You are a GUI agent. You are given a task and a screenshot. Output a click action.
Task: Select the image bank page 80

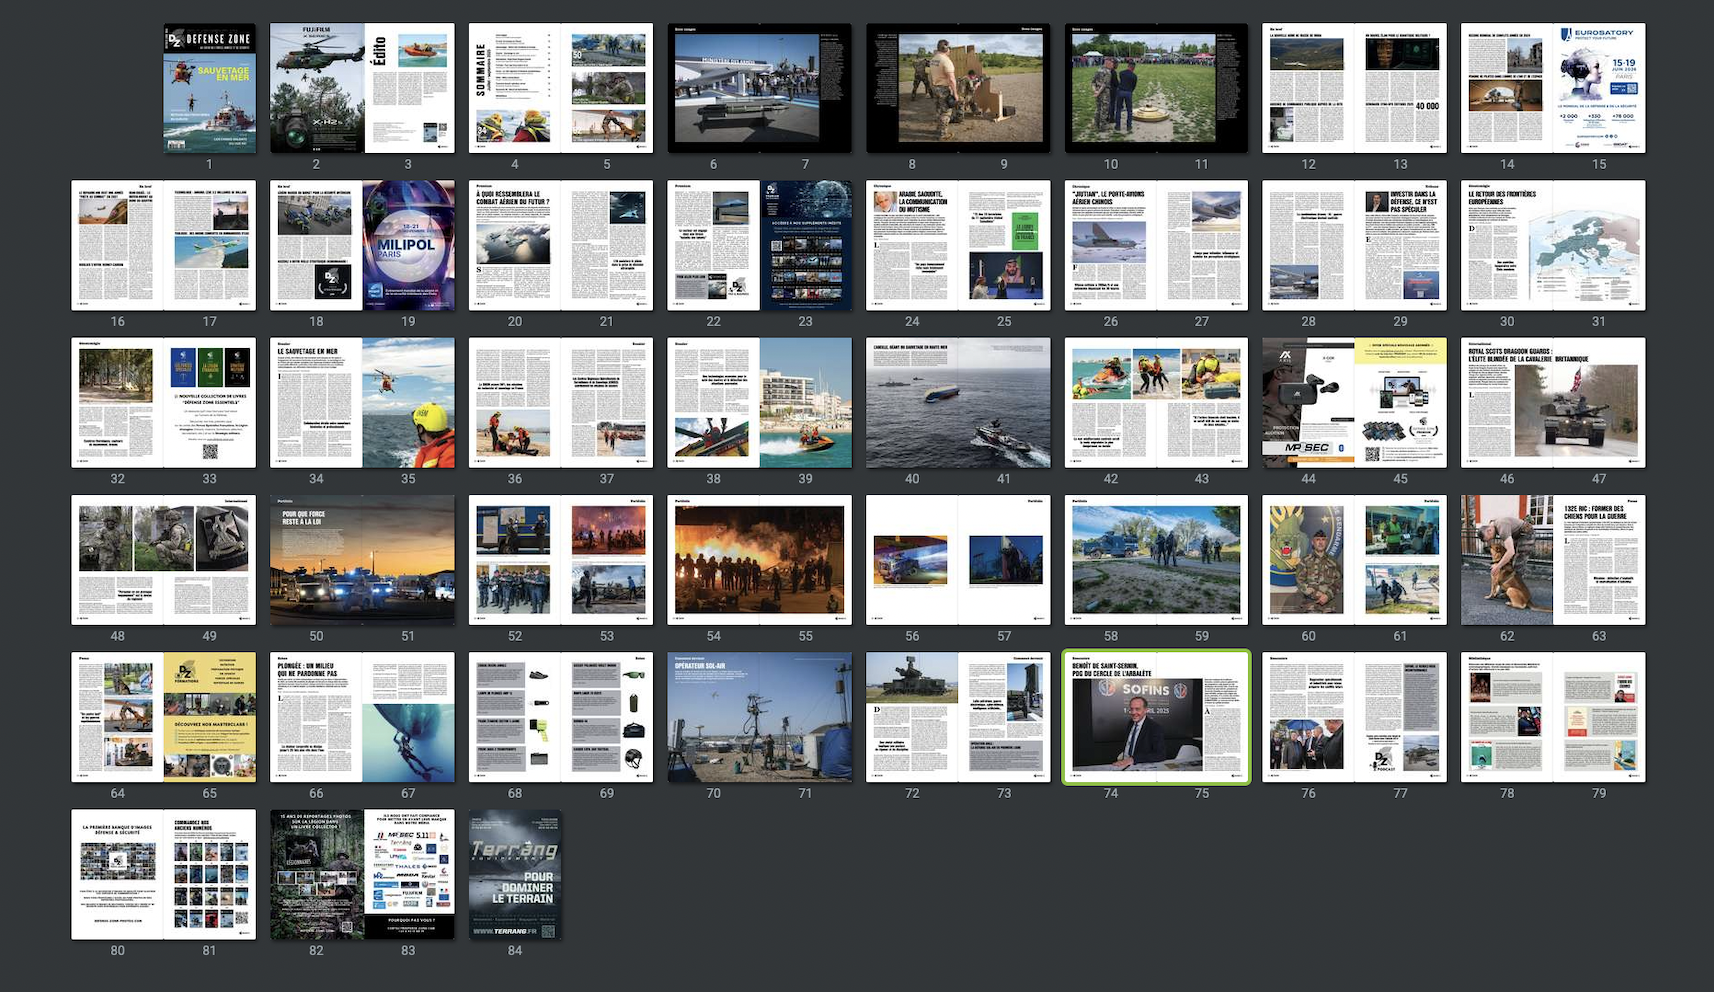pyautogui.click(x=118, y=874)
